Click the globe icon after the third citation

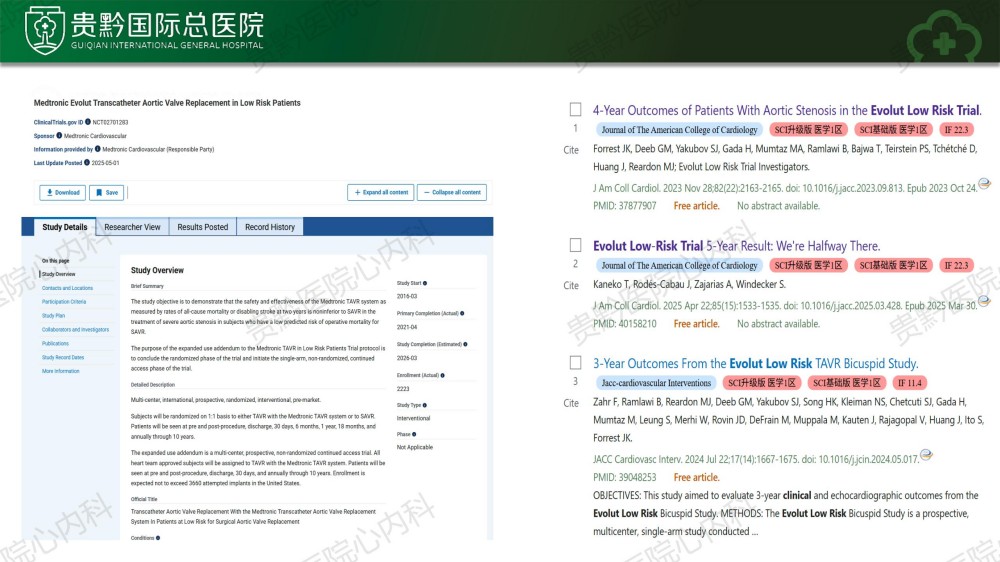[927, 455]
